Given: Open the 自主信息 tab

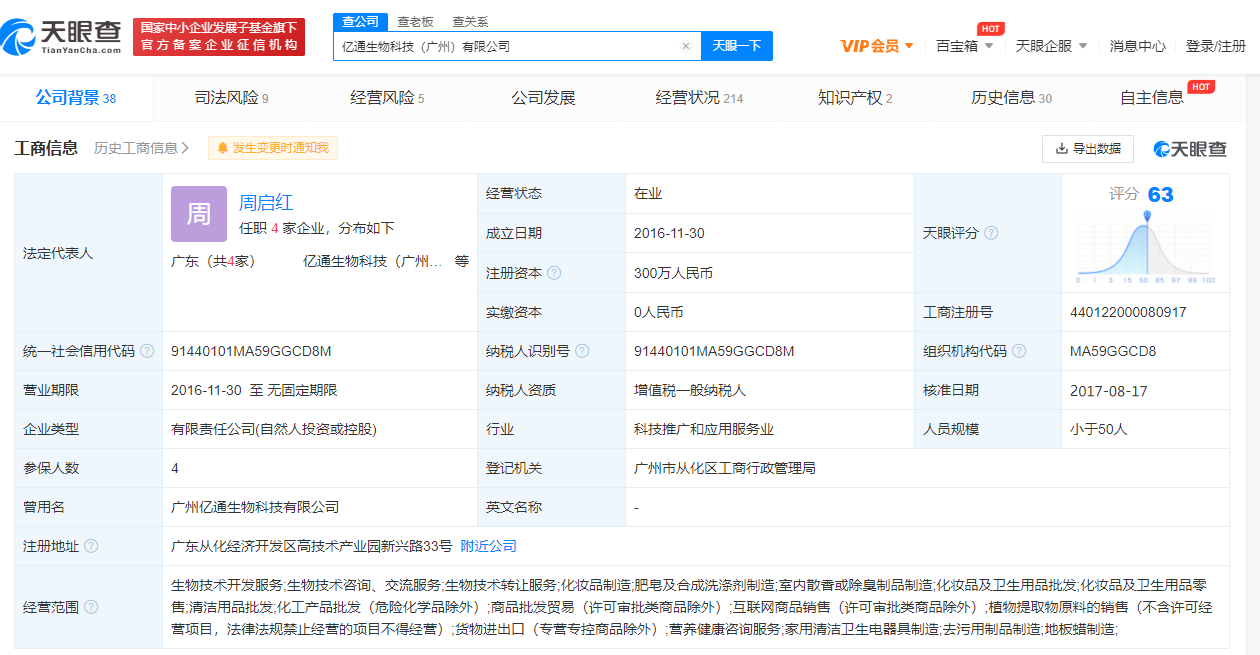Looking at the screenshot, I should coord(1152,98).
